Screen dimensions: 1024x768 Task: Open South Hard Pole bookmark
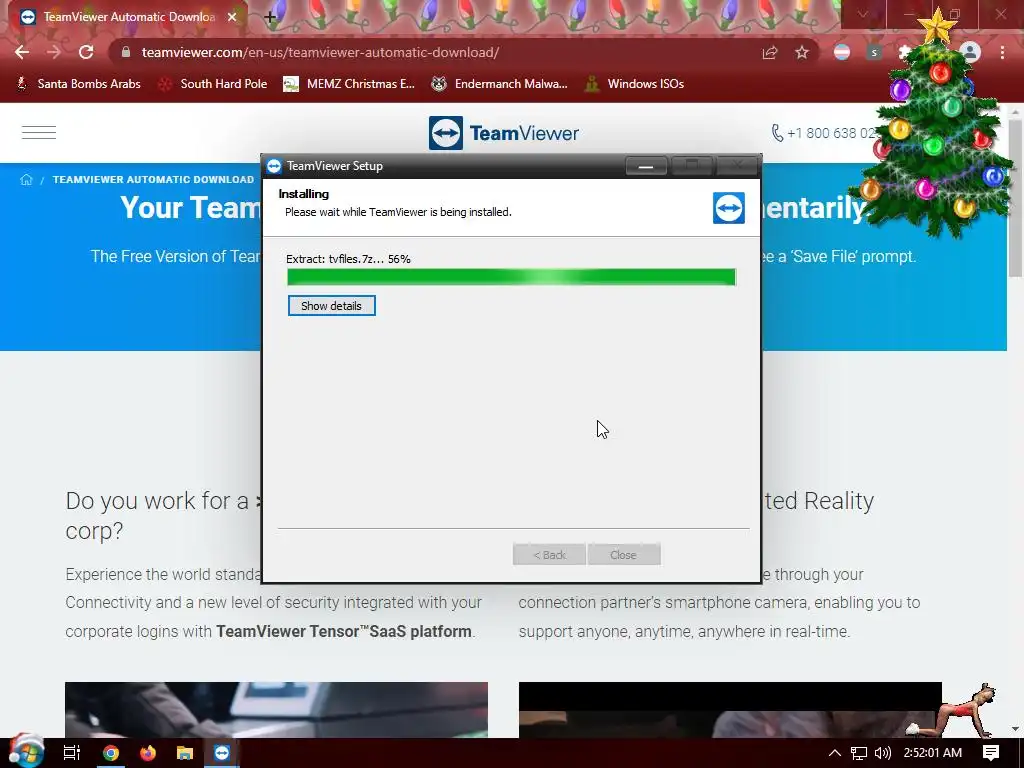tap(214, 84)
